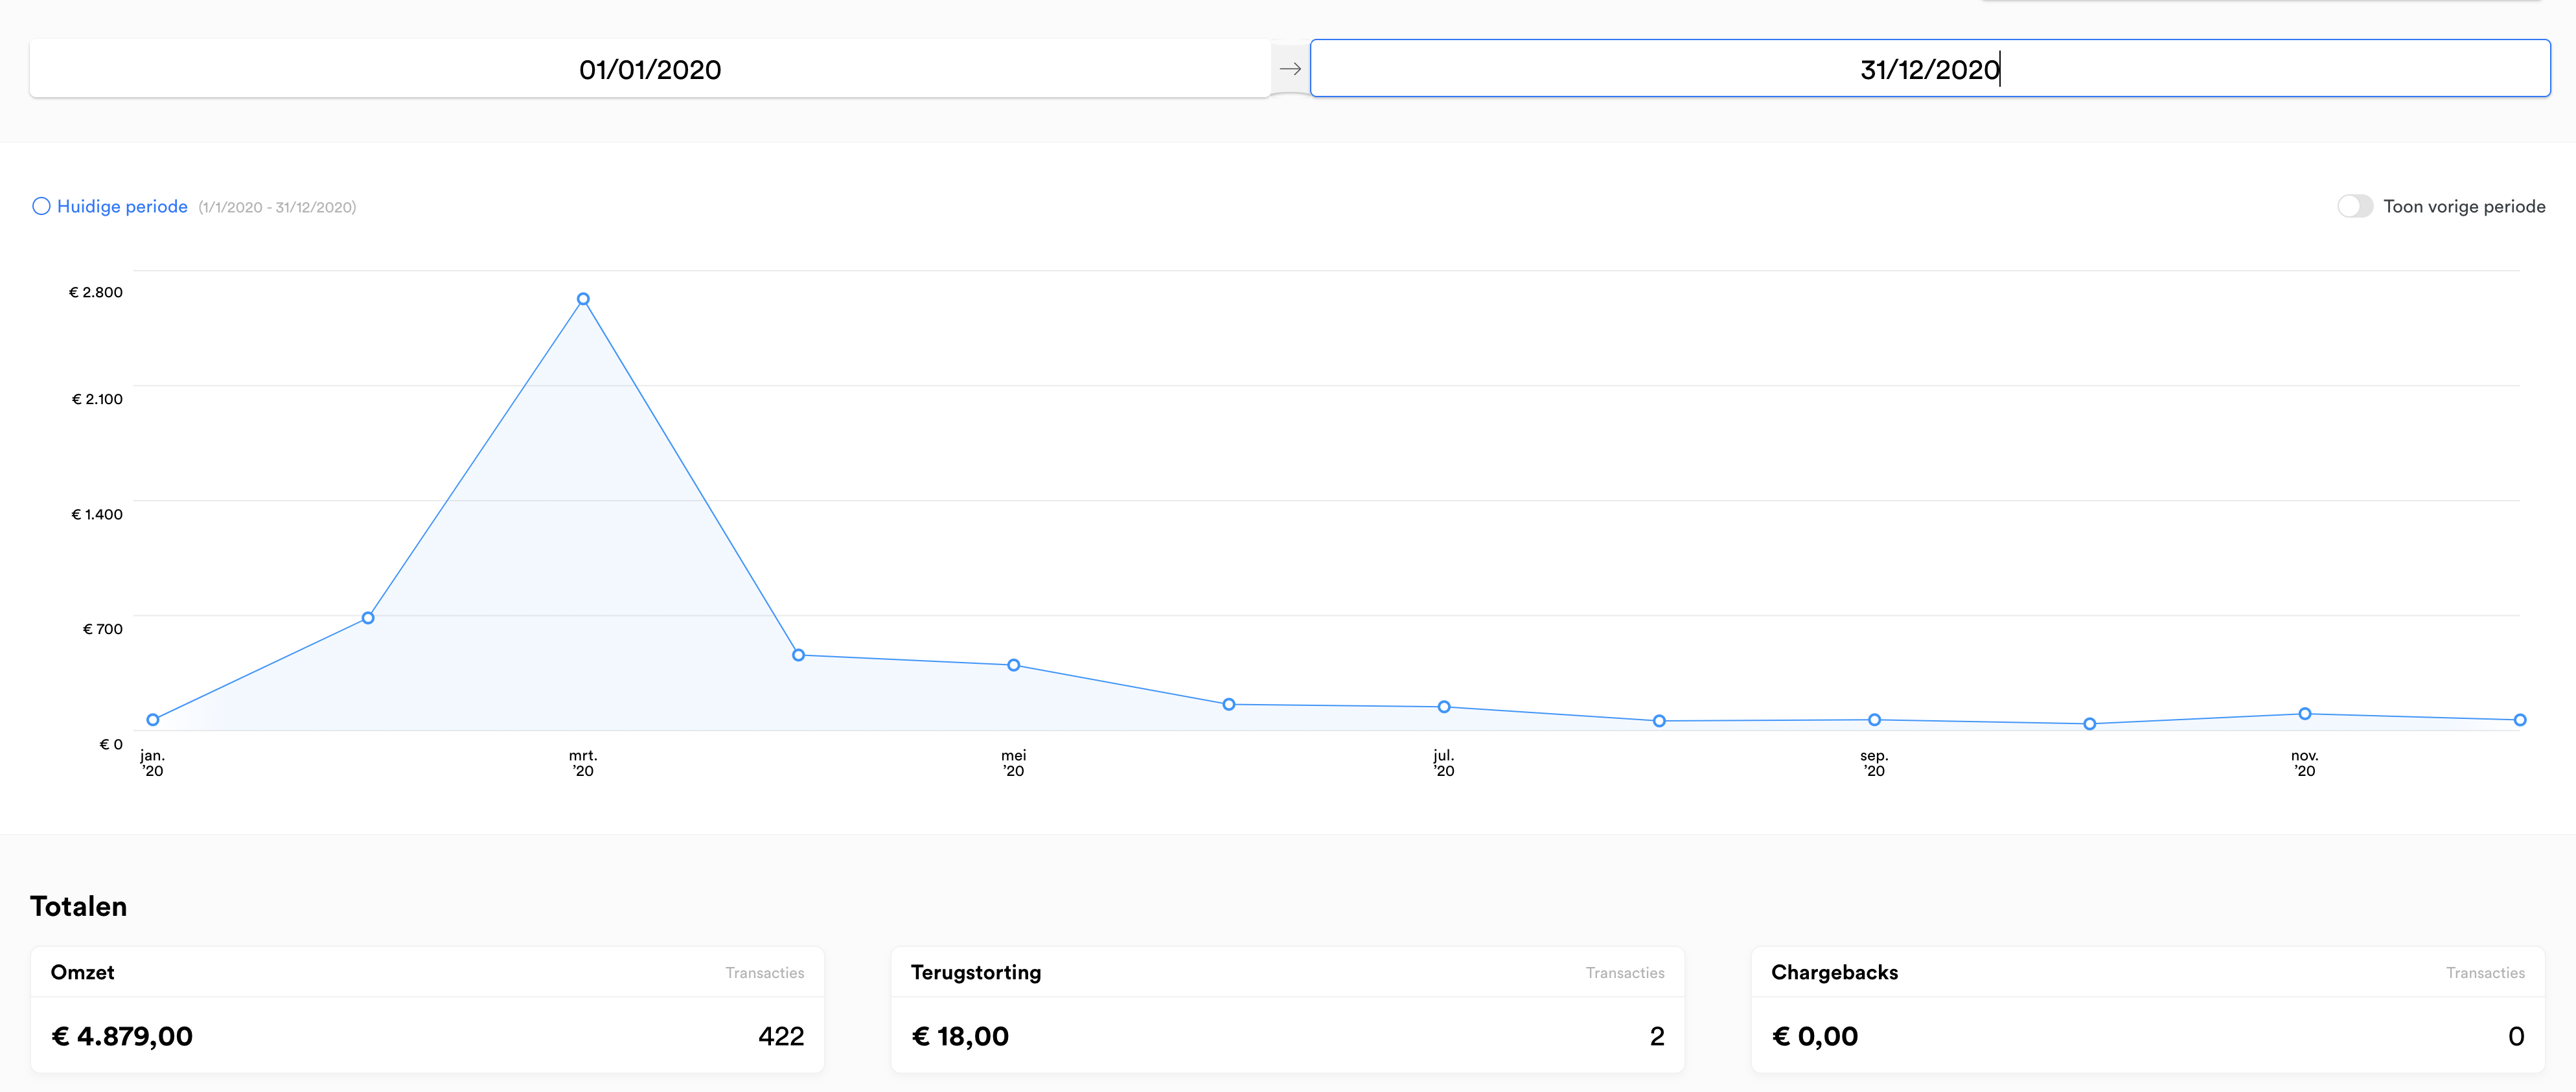This screenshot has height=1092, width=2576.
Task: Select the nov. '20 data point
Action: point(2304,714)
